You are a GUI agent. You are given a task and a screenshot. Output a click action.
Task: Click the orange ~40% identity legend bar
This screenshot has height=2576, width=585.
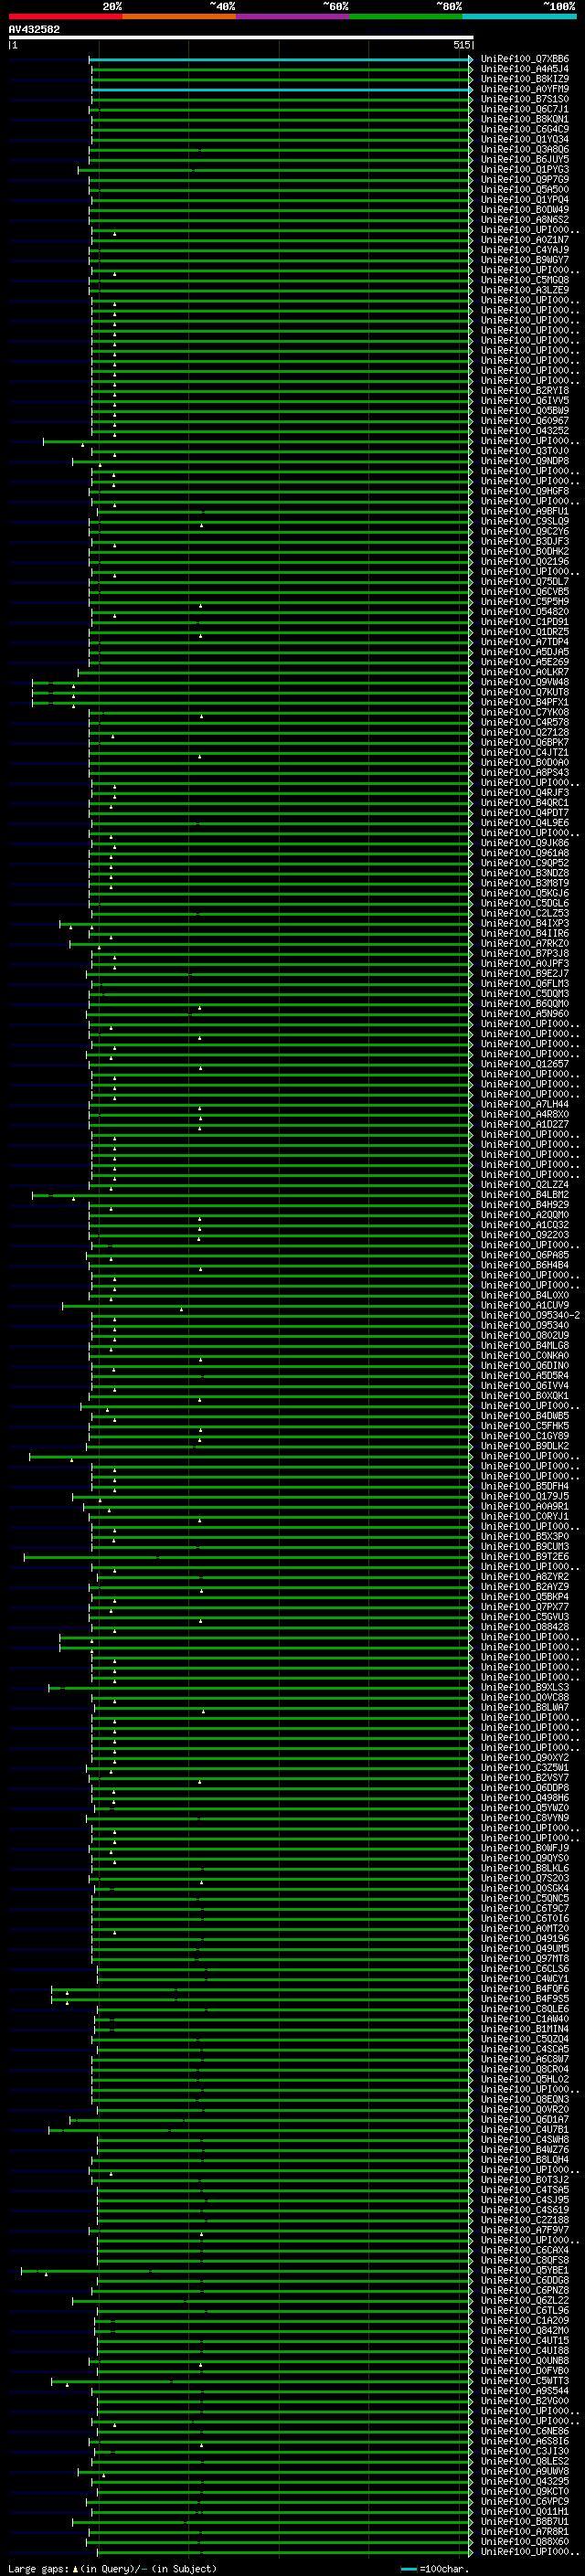tap(179, 17)
